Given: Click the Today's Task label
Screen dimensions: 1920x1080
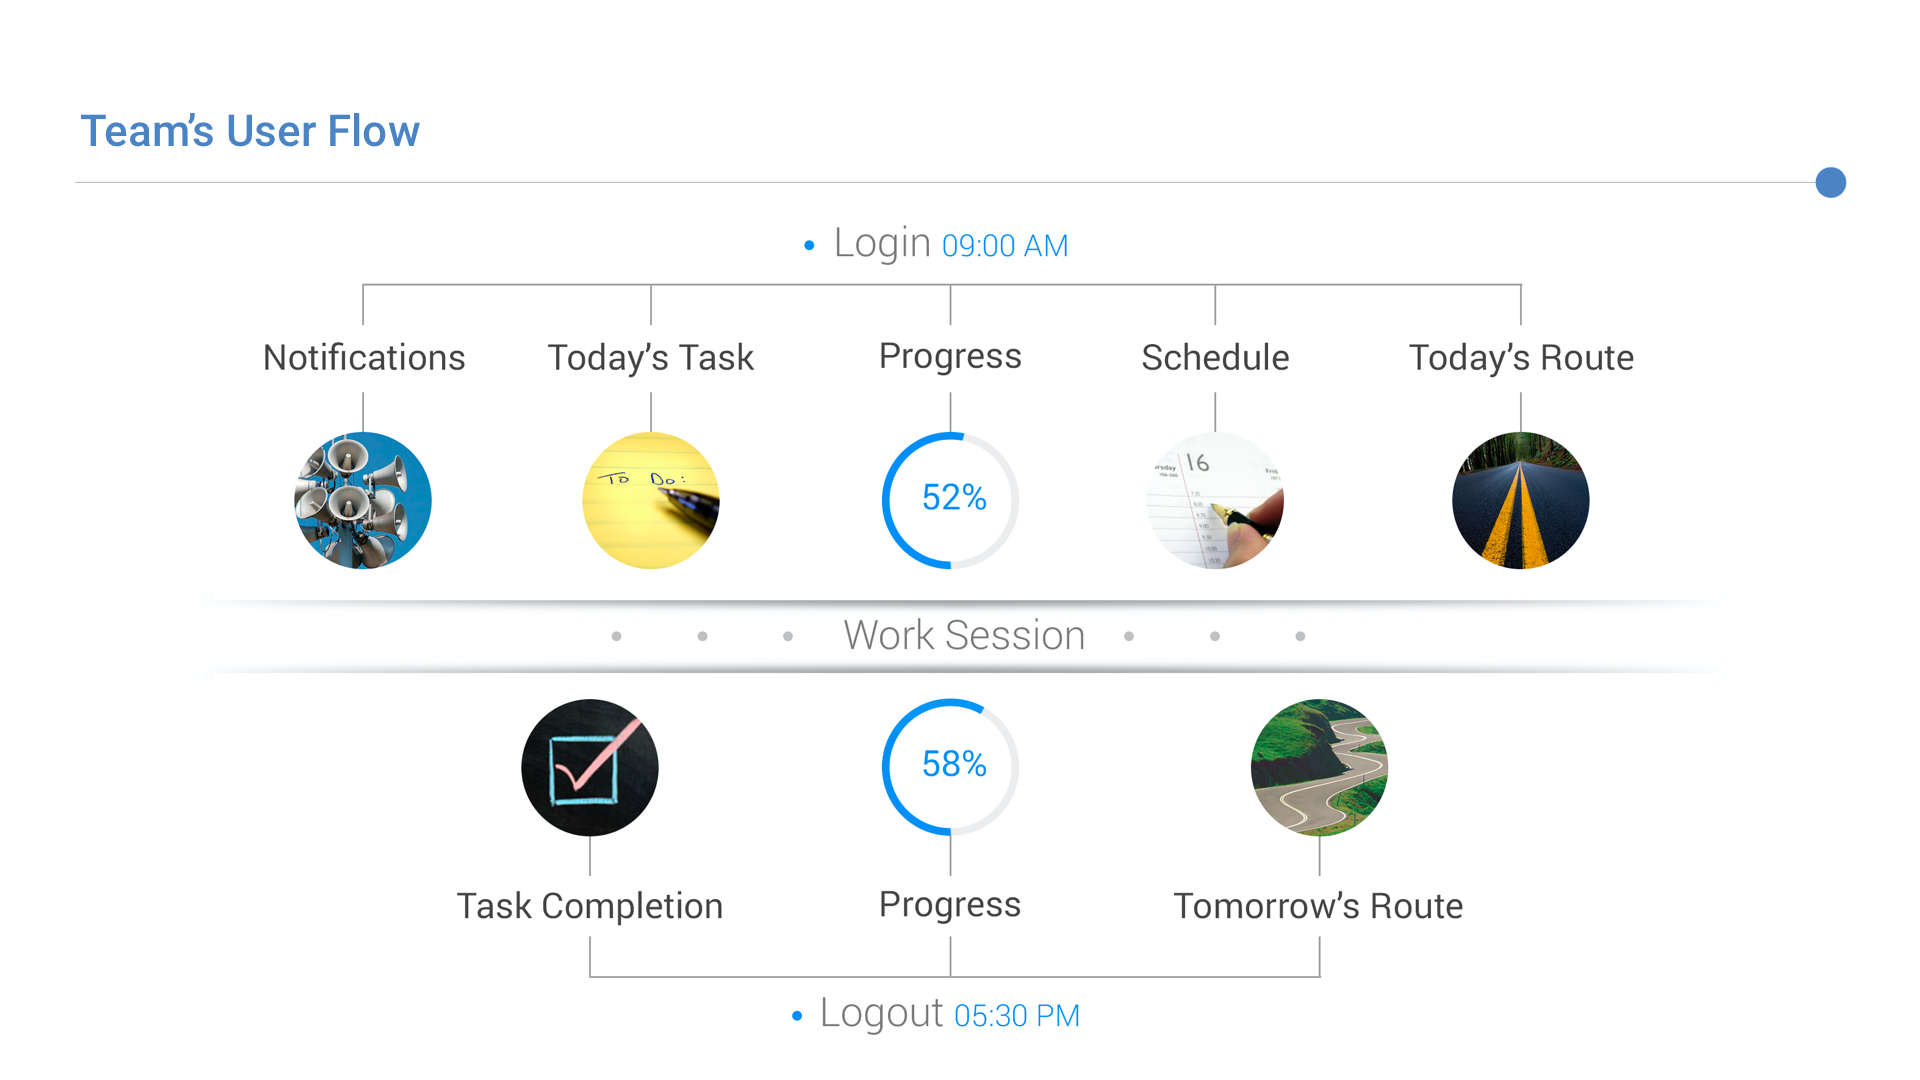Looking at the screenshot, I should tap(651, 358).
